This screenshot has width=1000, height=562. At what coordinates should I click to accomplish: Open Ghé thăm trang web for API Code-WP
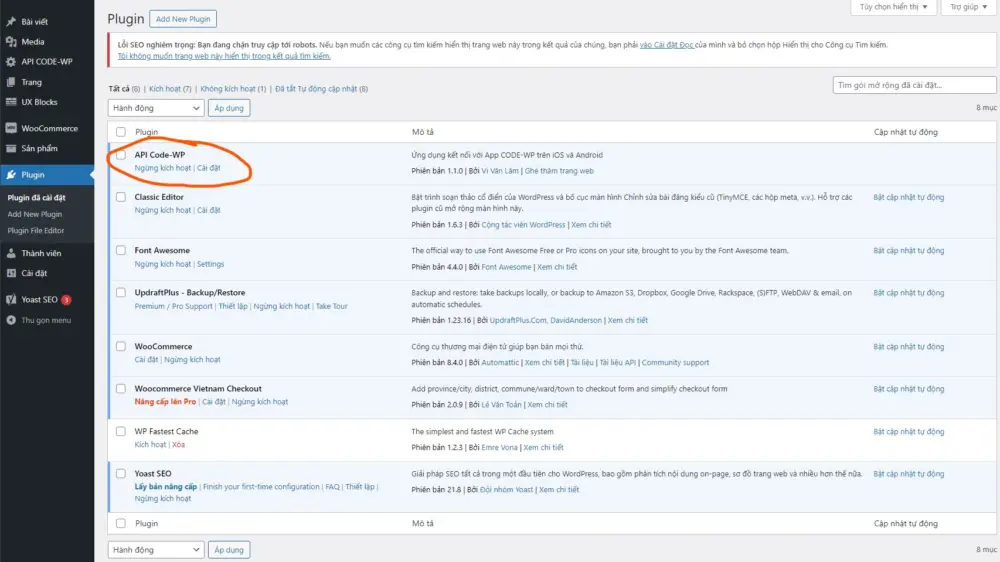(x=559, y=171)
